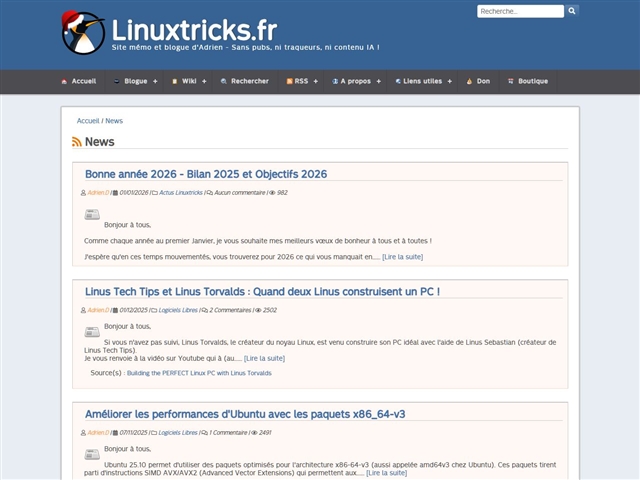
Task: Click 2 Commentaires on Linus post
Action: tap(230, 310)
